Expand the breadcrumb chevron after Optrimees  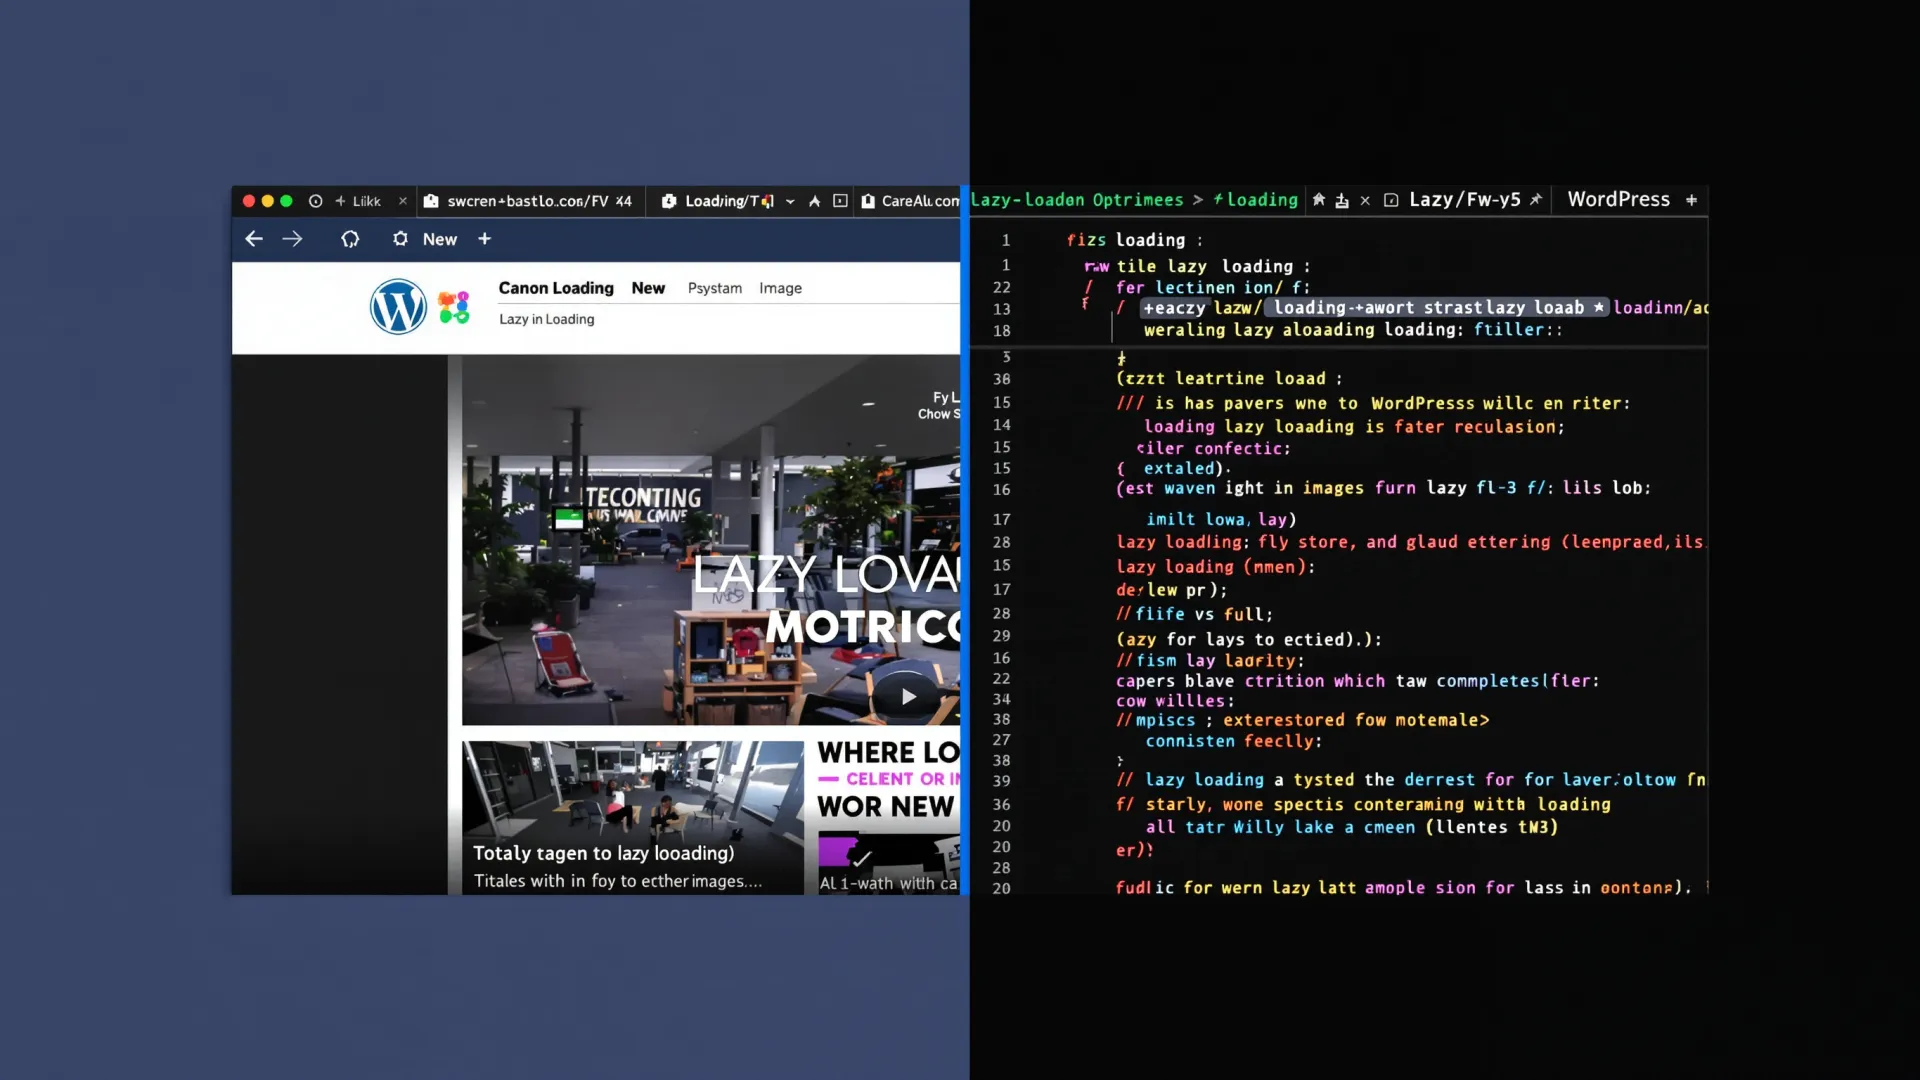(1197, 200)
